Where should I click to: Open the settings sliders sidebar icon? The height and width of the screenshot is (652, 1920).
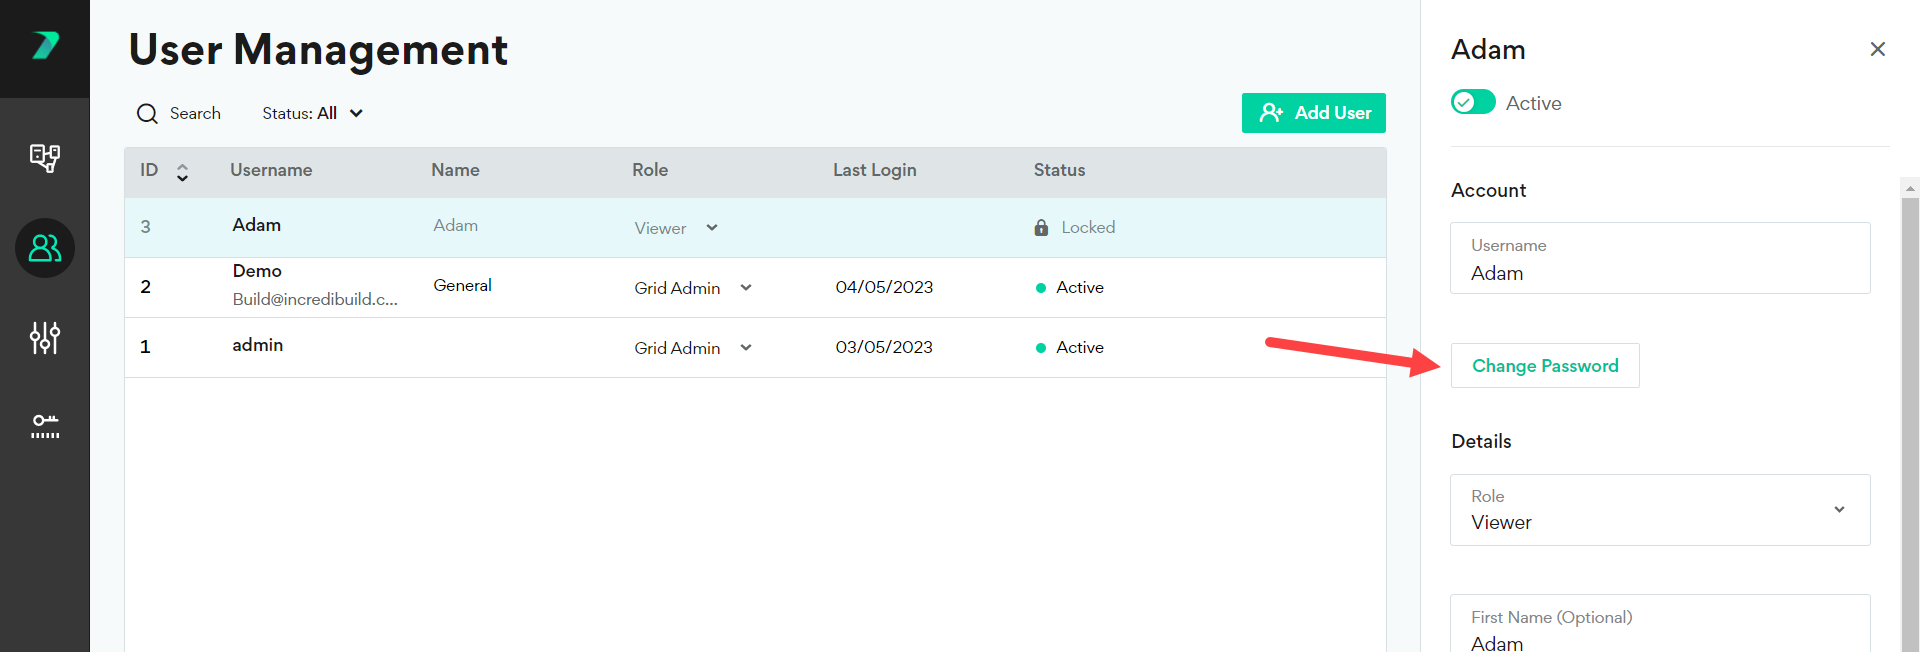tap(45, 338)
